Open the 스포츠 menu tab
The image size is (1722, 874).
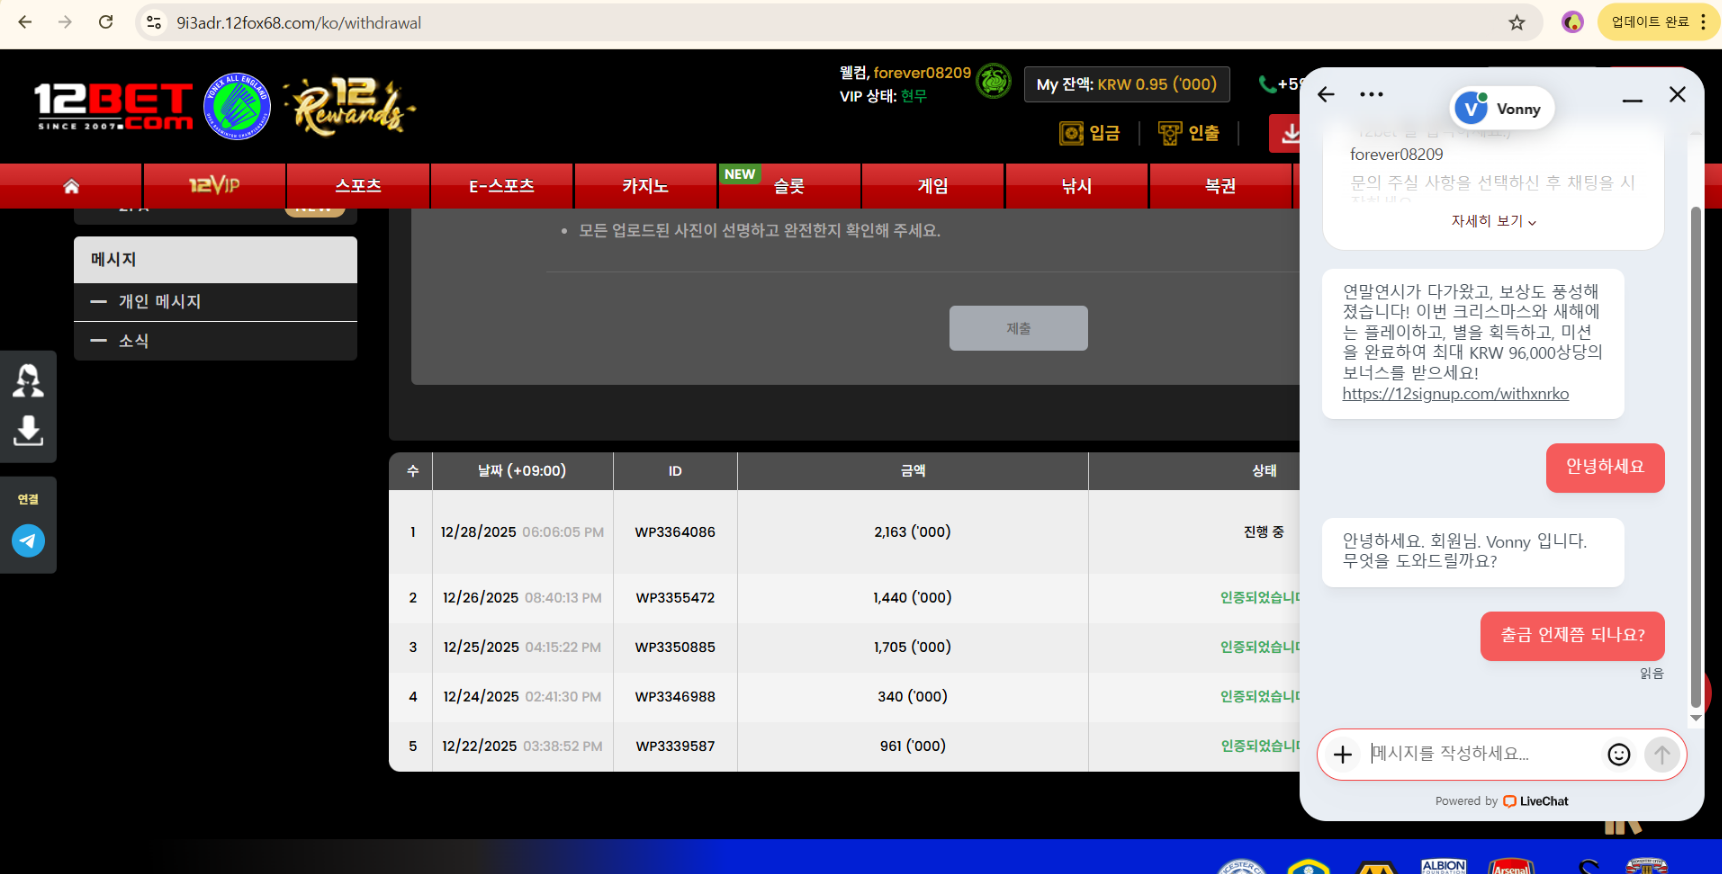(x=358, y=186)
